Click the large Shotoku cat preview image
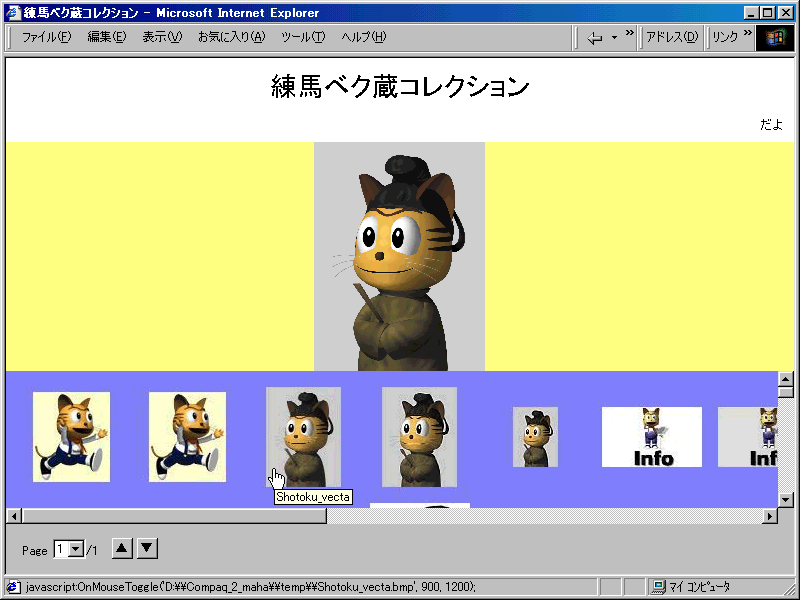 pyautogui.click(x=399, y=257)
